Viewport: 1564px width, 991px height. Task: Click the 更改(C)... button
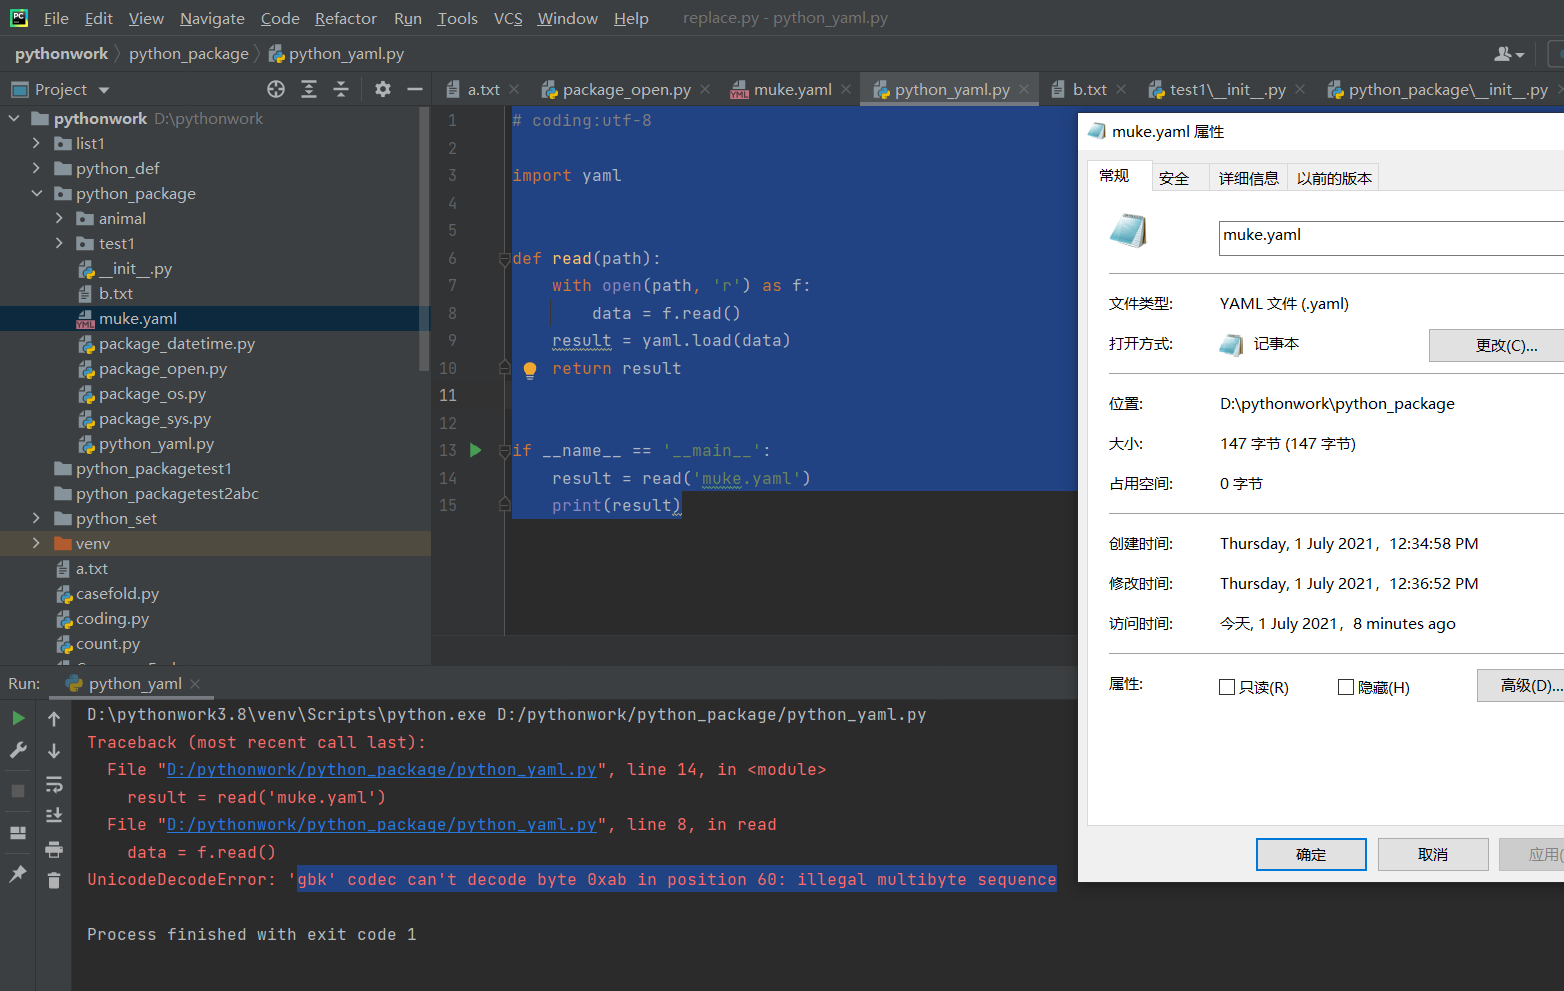[x=1500, y=345]
